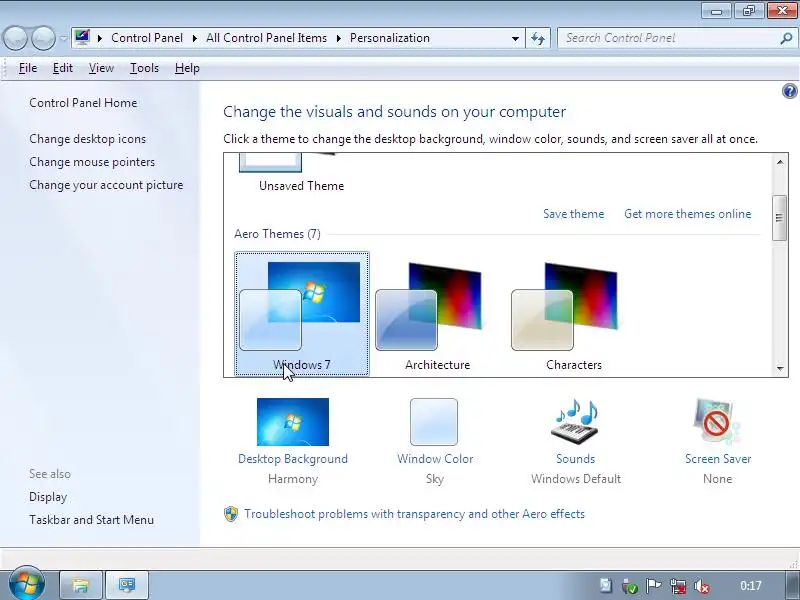Click the taskbar clock showing 0:17
The image size is (800, 600).
(x=751, y=586)
